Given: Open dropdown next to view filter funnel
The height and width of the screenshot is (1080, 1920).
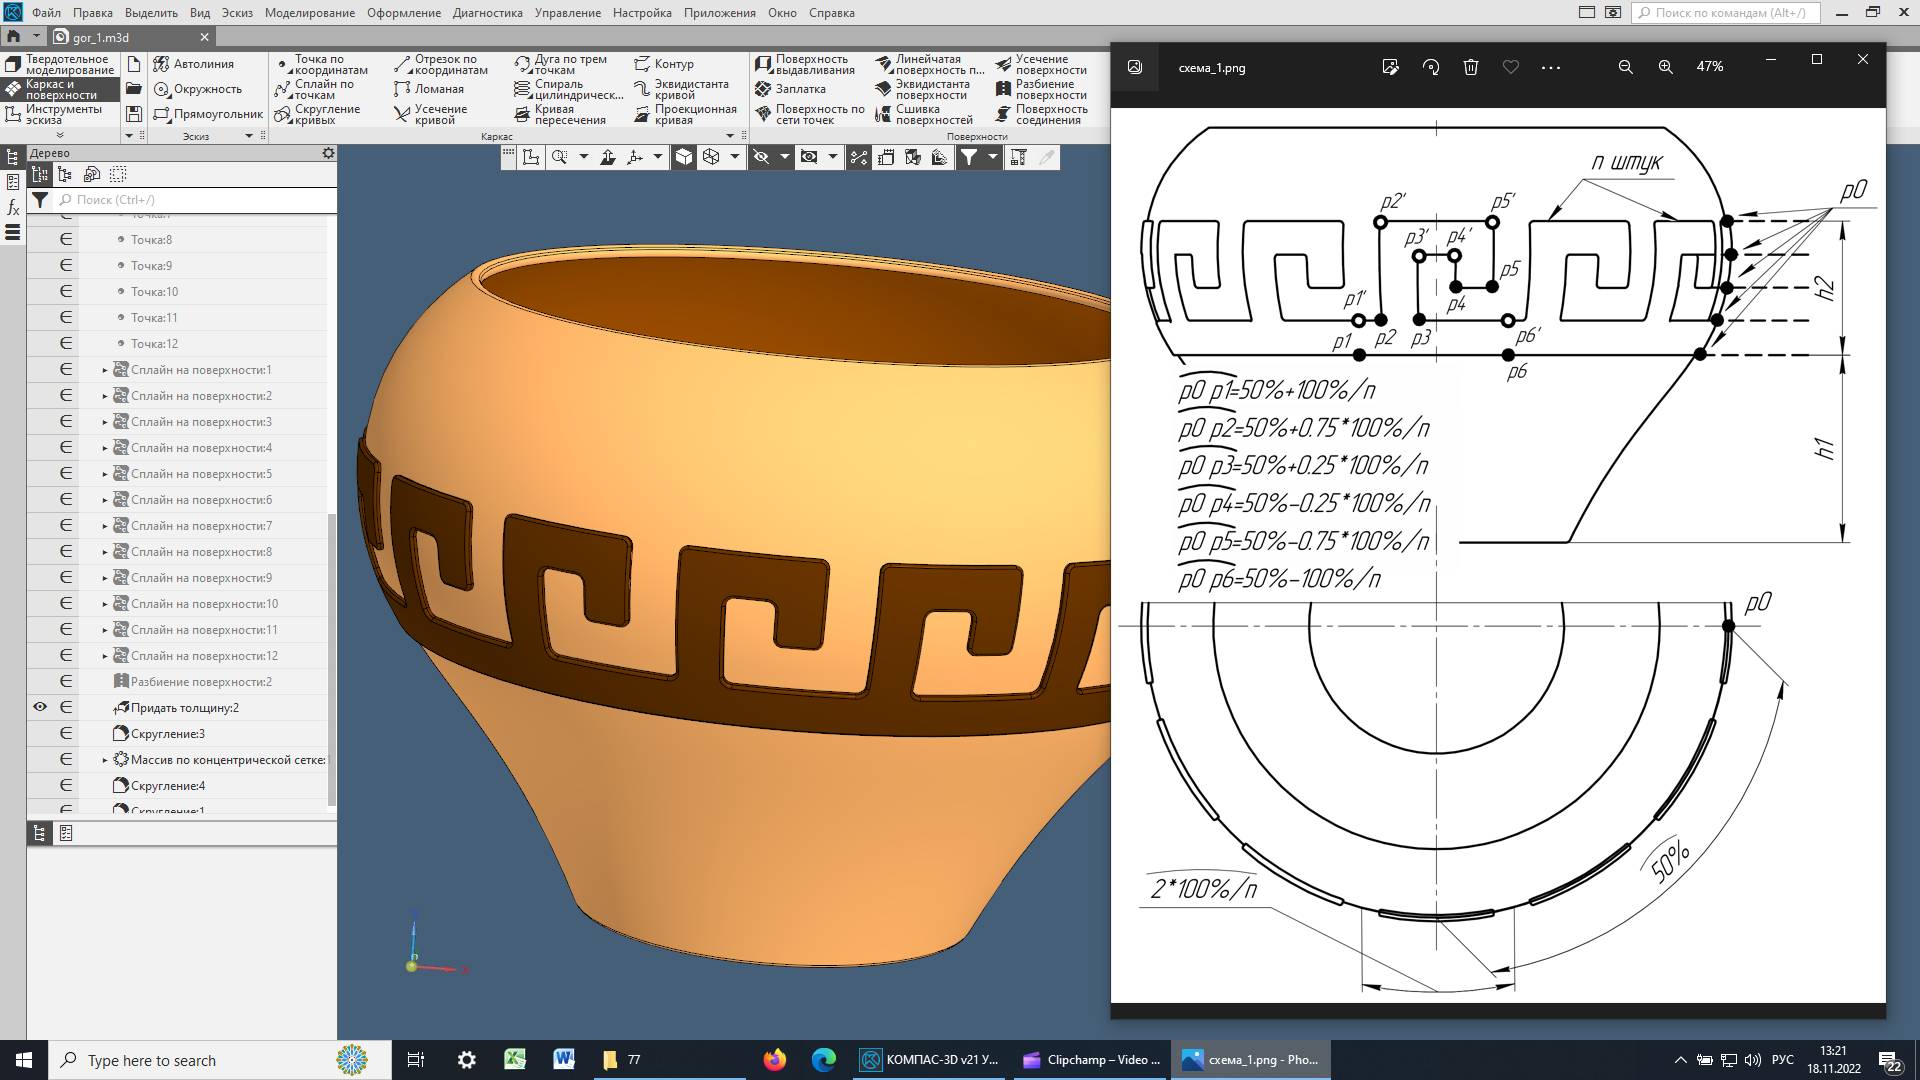Looking at the screenshot, I should pos(992,157).
